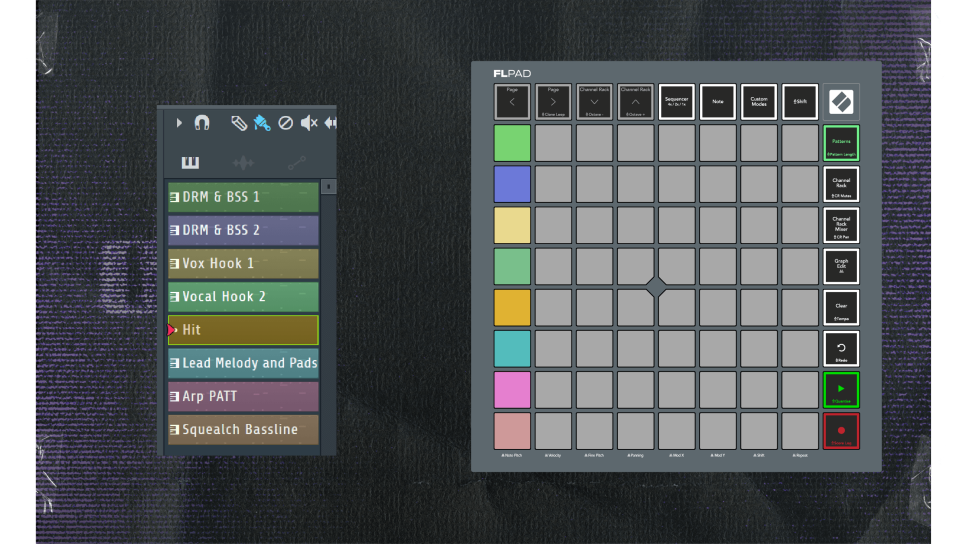Click the Undo circular arrow button
Viewport: 966px width, 544px height.
coord(842,349)
